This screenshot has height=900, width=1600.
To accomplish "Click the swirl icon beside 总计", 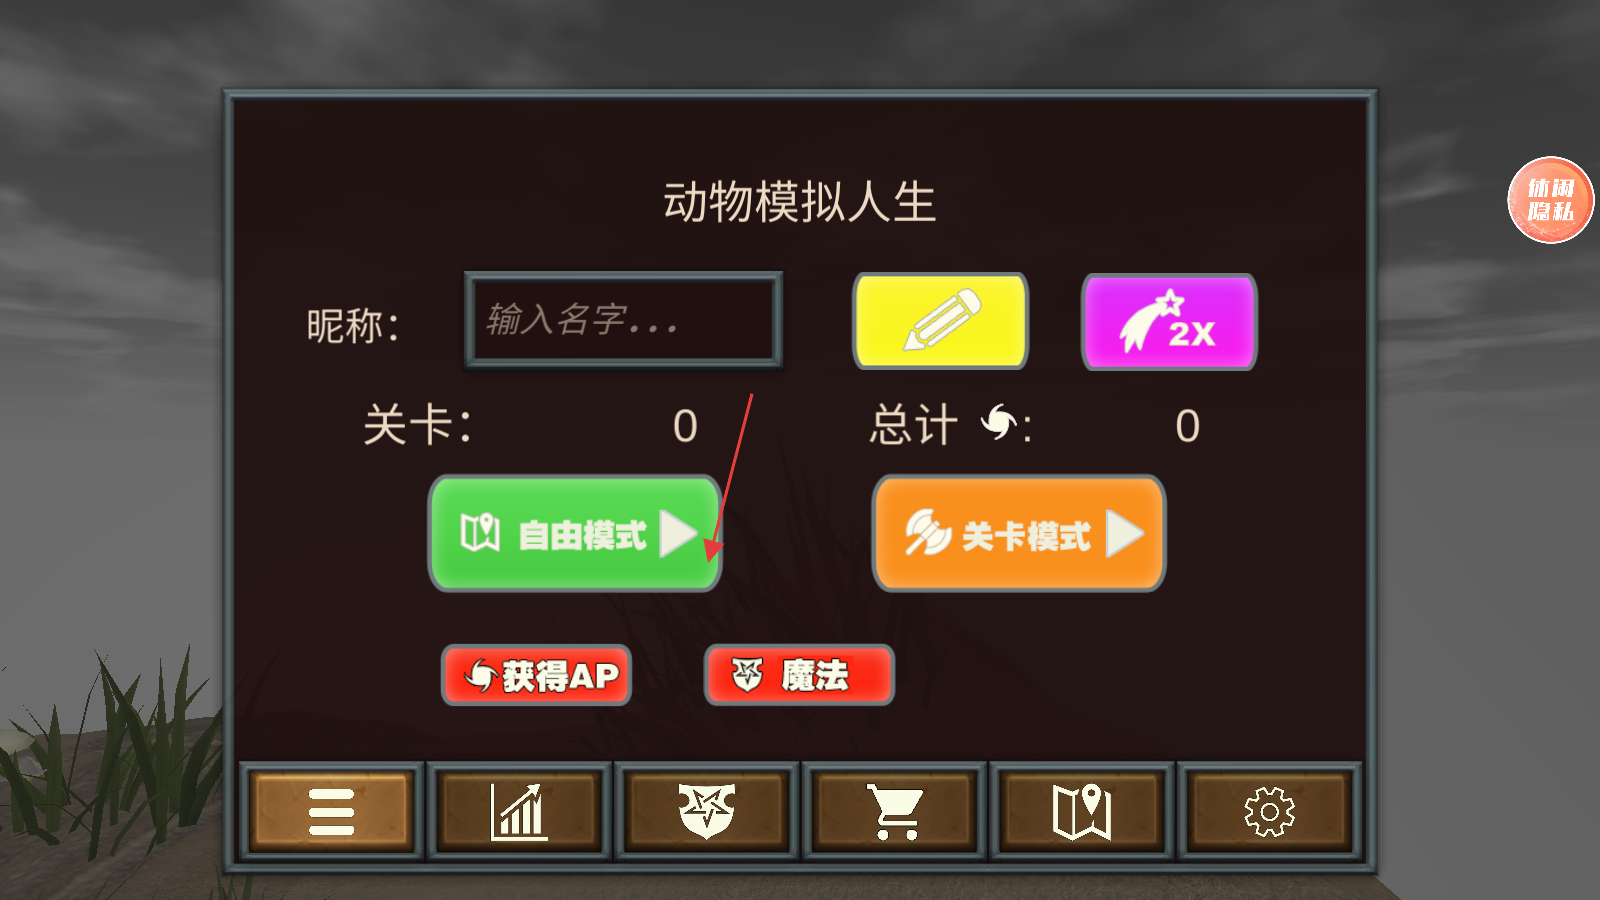I will tap(998, 422).
